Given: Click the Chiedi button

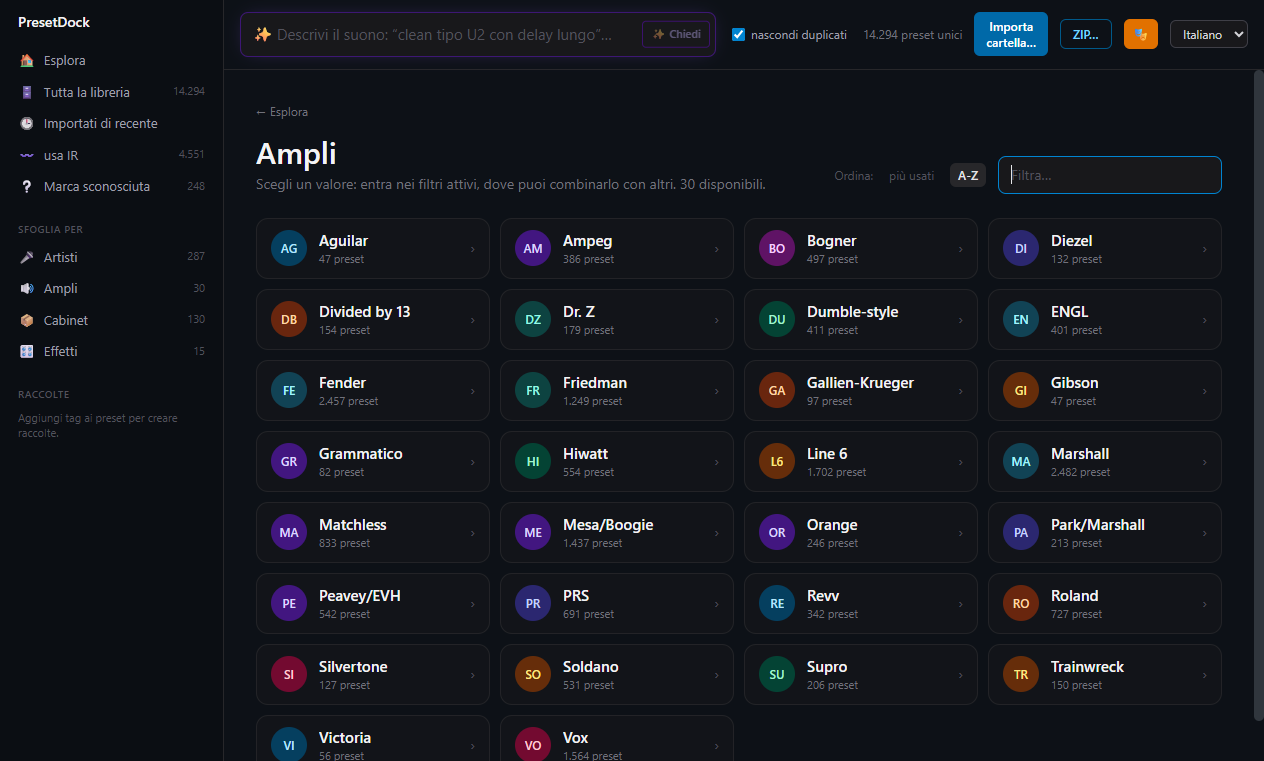Looking at the screenshot, I should pyautogui.click(x=676, y=34).
